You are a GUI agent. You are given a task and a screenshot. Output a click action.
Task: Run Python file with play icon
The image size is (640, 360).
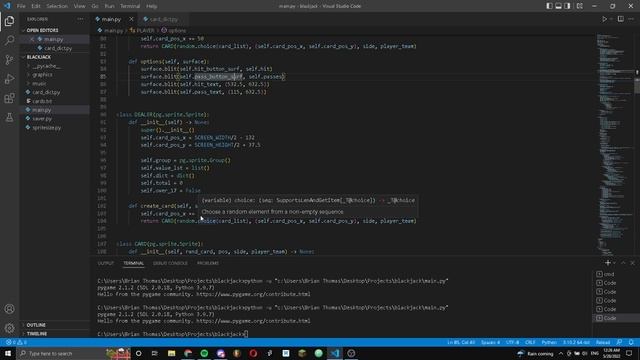pyautogui.click(x=604, y=19)
